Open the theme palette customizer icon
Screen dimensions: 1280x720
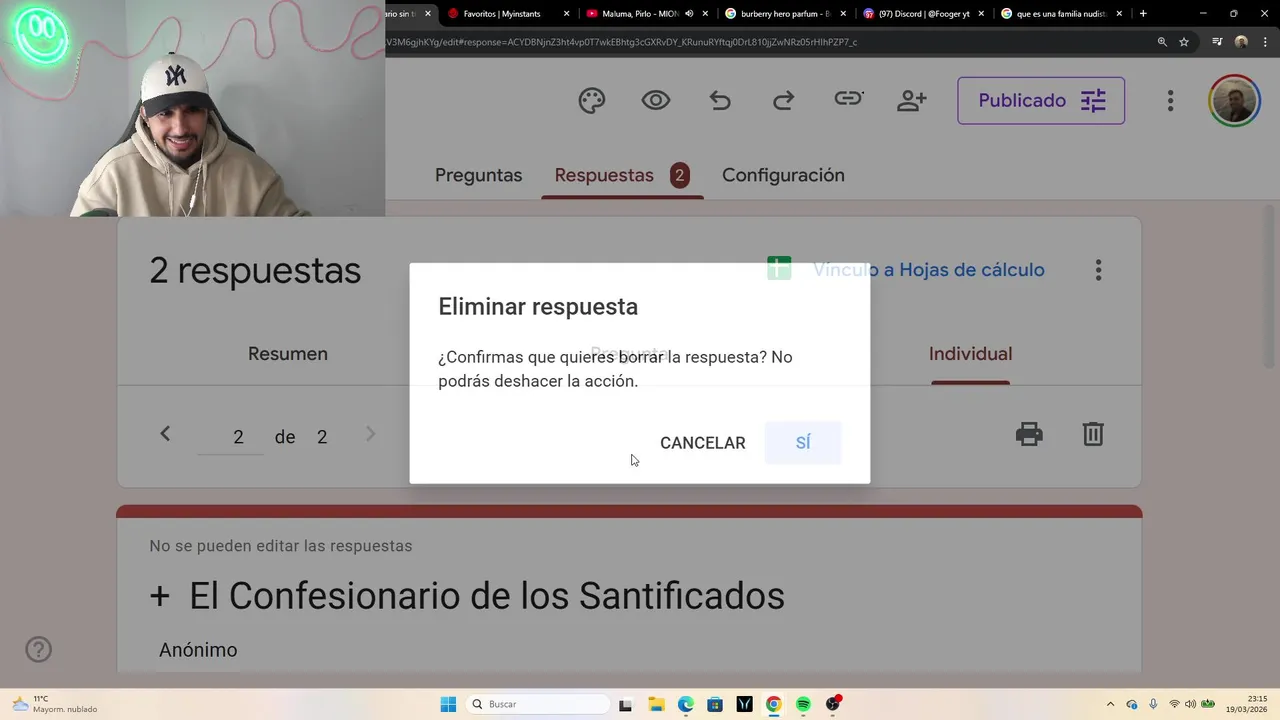click(x=592, y=100)
